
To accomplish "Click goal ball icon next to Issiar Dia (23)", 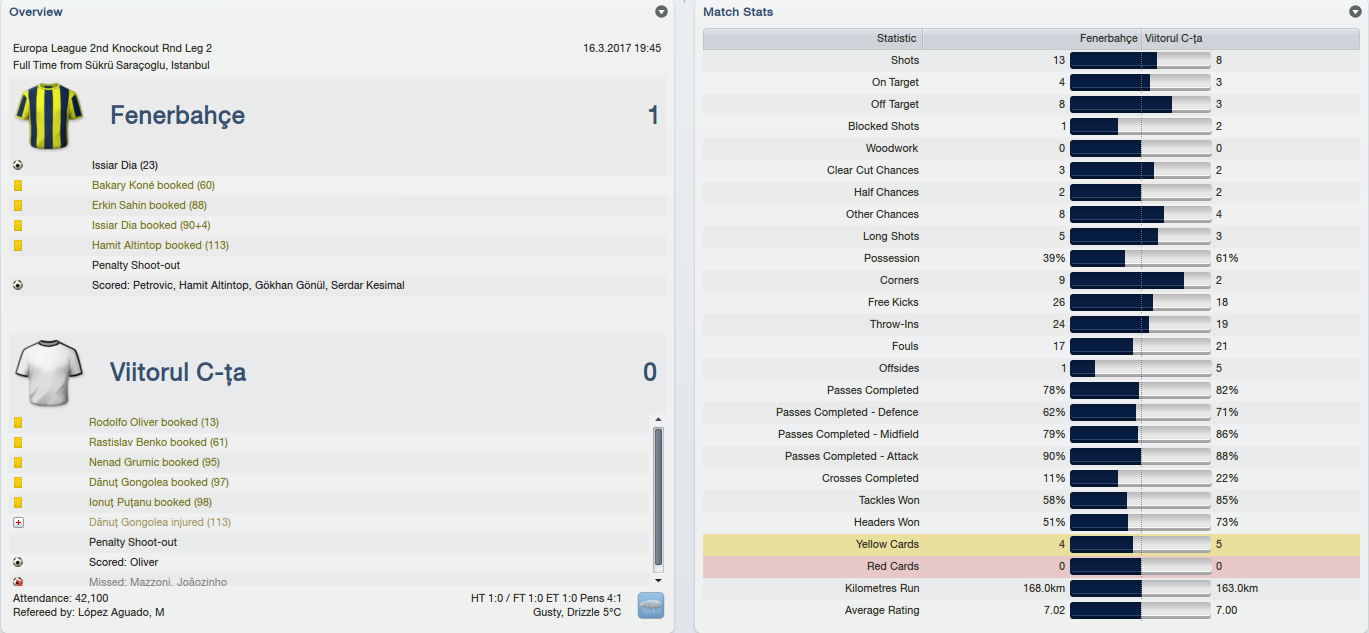I will click(x=18, y=165).
